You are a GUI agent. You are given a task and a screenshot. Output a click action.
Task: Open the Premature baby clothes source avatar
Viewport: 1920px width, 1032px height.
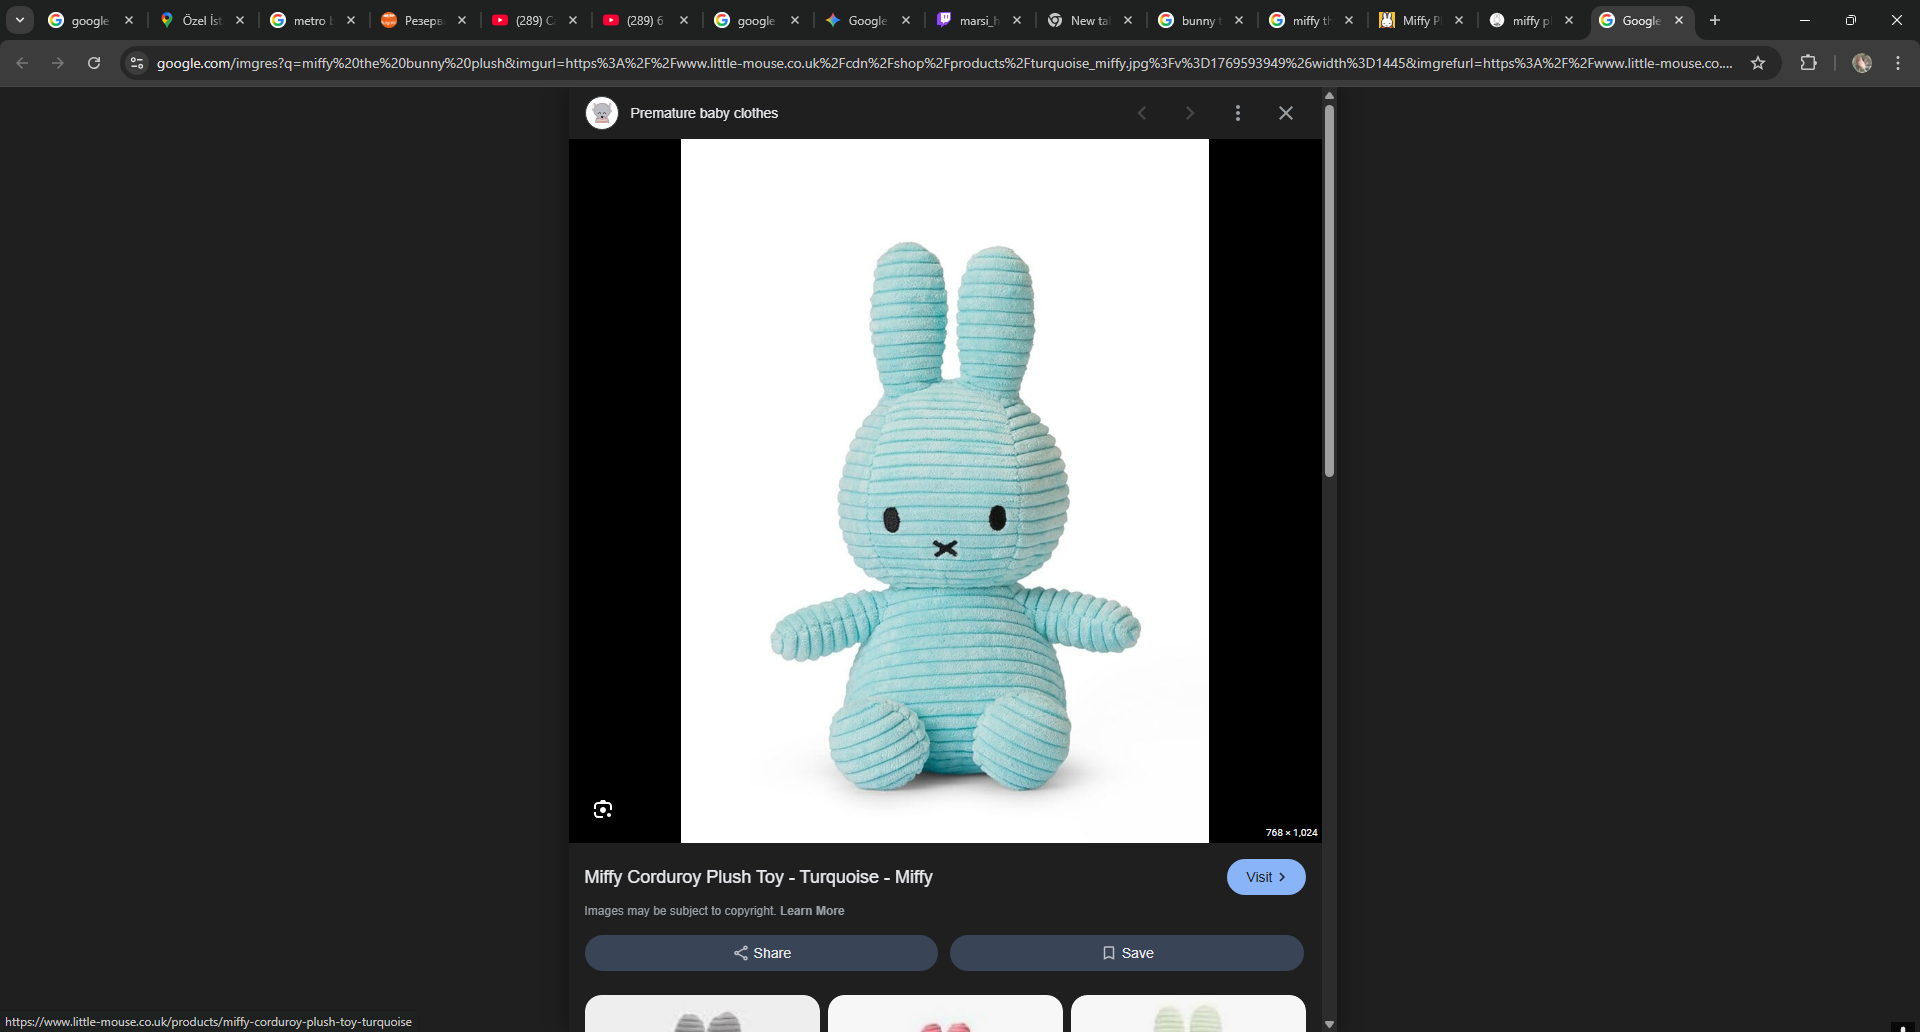pyautogui.click(x=602, y=113)
